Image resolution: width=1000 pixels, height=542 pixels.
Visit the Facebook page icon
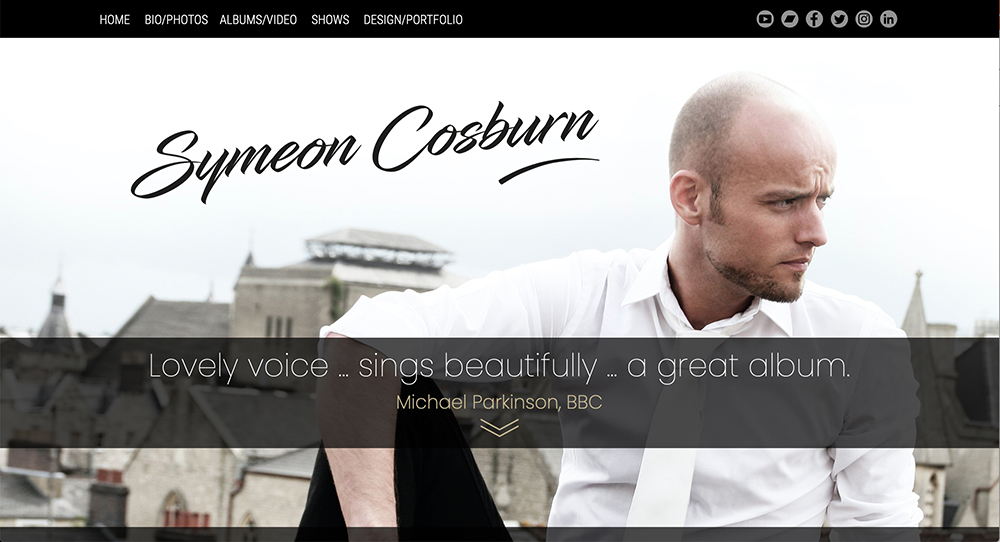click(x=814, y=19)
